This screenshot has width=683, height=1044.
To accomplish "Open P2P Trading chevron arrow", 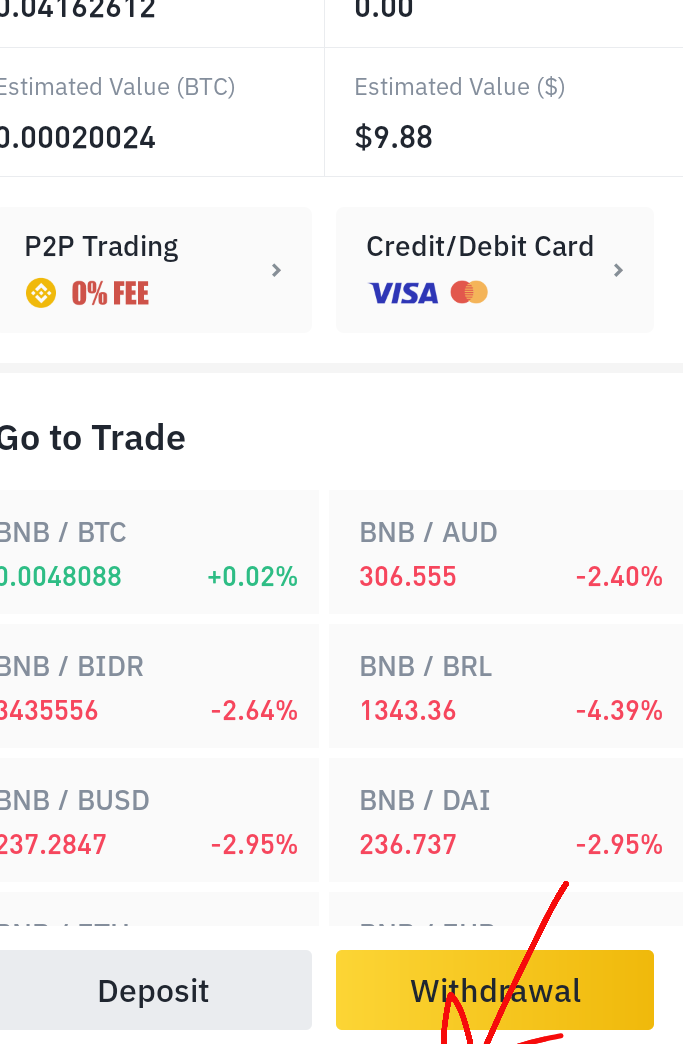I will pos(276,270).
